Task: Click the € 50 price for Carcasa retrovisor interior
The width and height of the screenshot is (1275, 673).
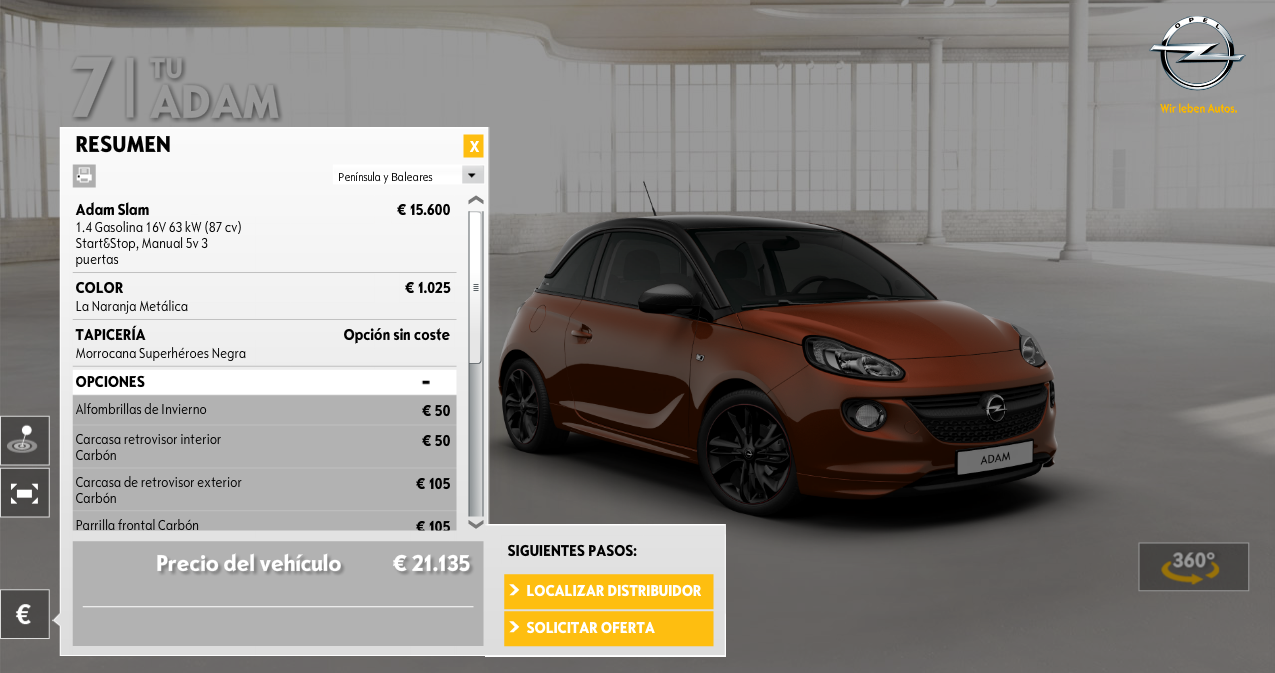Action: click(x=436, y=441)
